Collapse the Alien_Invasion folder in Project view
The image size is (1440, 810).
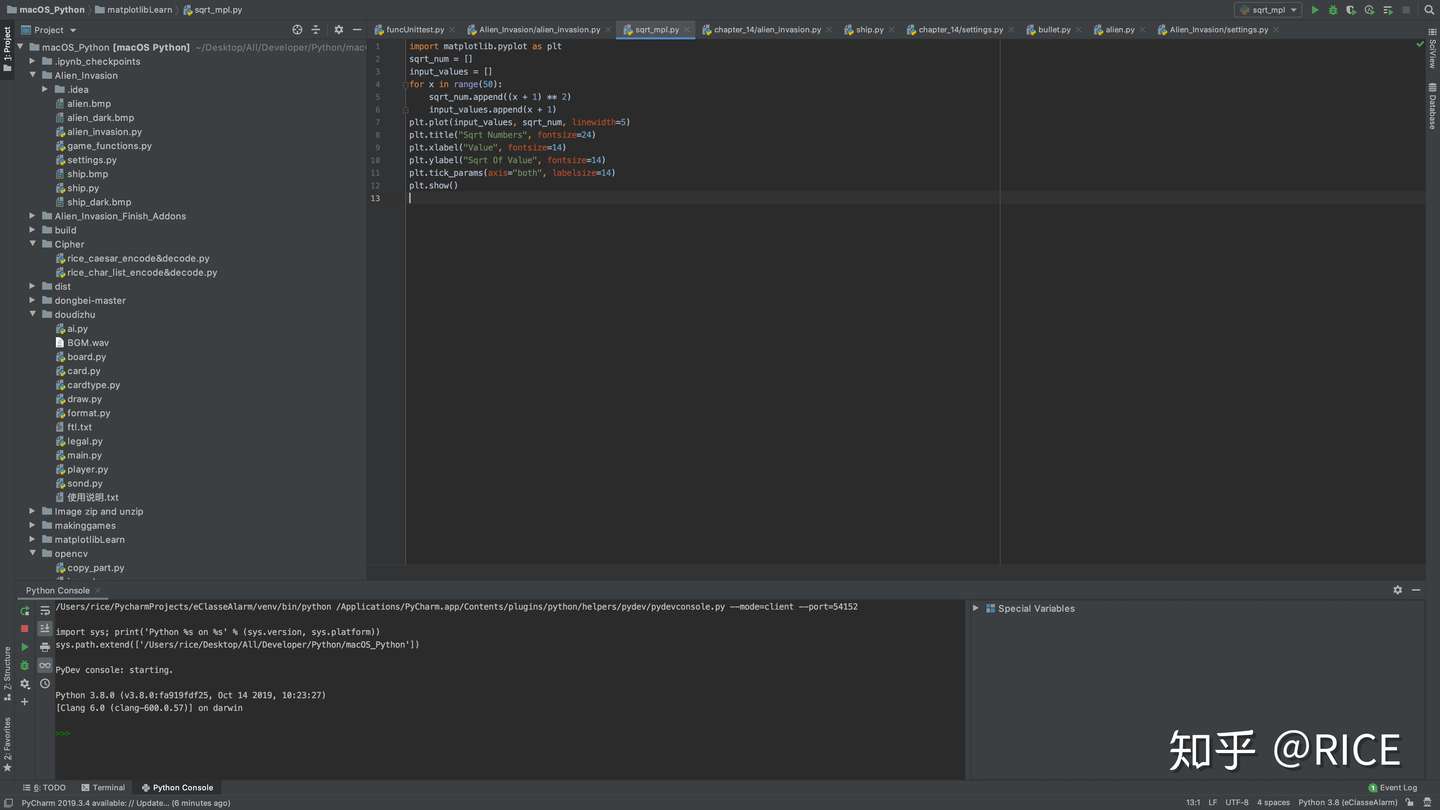[33, 75]
